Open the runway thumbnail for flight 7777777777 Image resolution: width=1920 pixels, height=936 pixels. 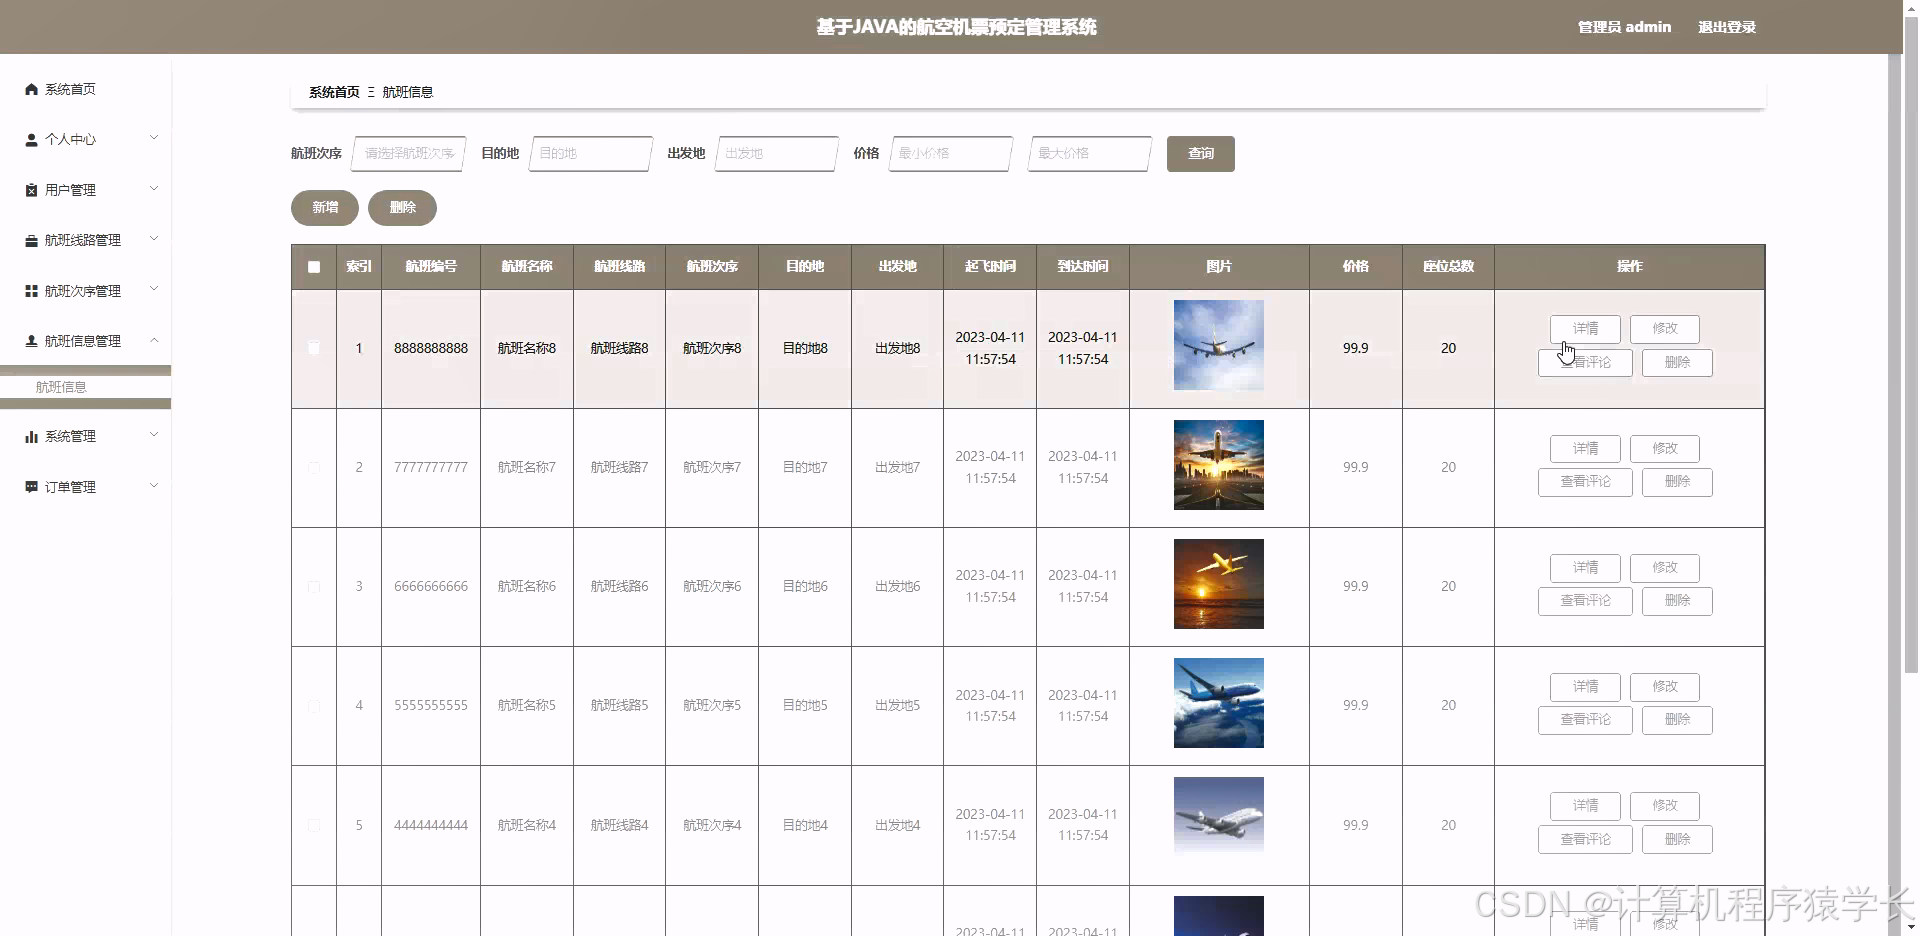pyautogui.click(x=1219, y=465)
